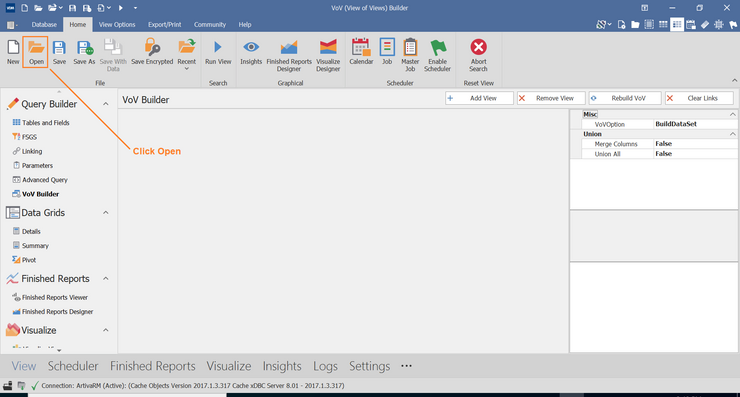The image size is (740, 397).
Task: Collapse the Misc property category
Action: (732, 114)
